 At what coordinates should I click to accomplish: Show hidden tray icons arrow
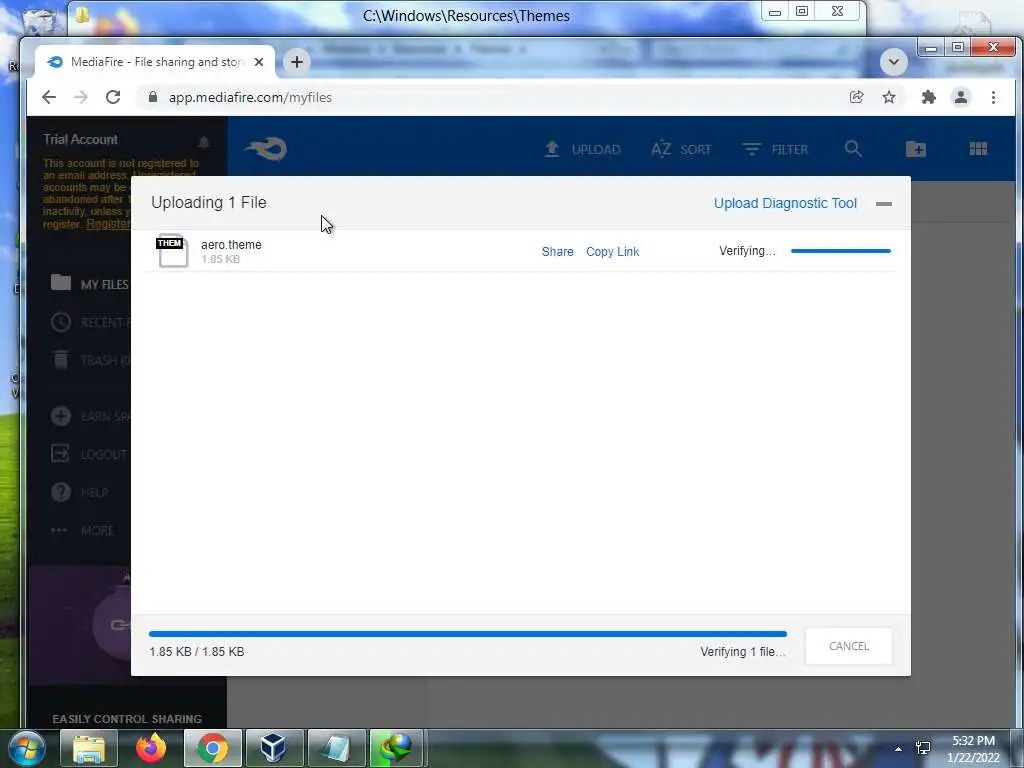(x=898, y=749)
